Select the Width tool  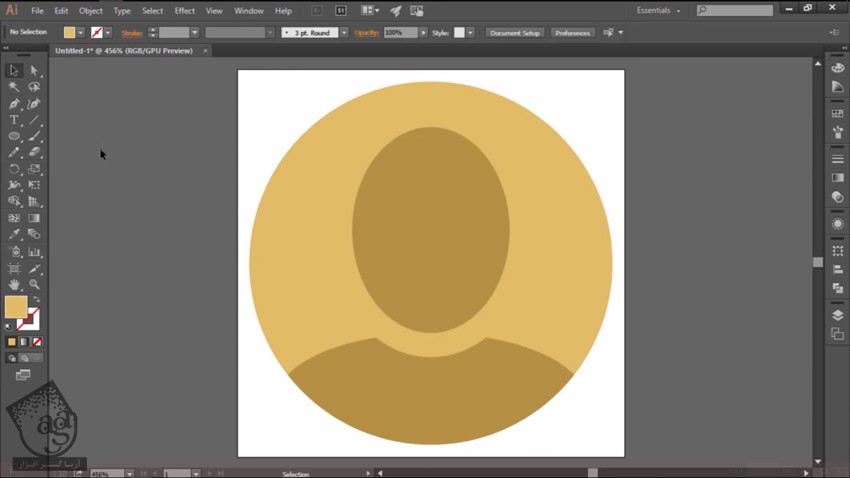click(14, 185)
